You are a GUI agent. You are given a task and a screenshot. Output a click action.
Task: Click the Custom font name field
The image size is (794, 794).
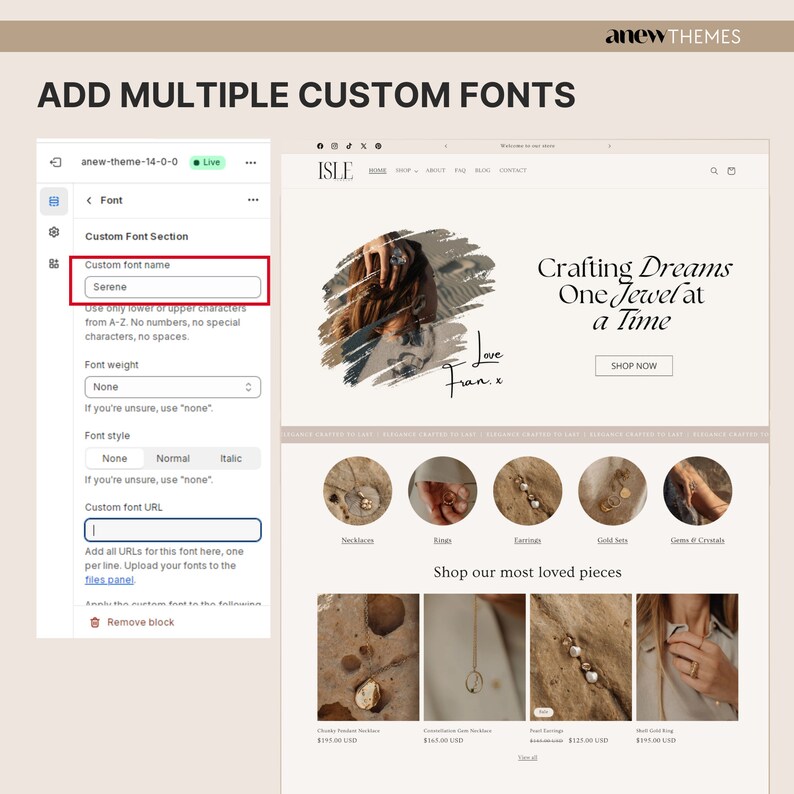(x=173, y=287)
